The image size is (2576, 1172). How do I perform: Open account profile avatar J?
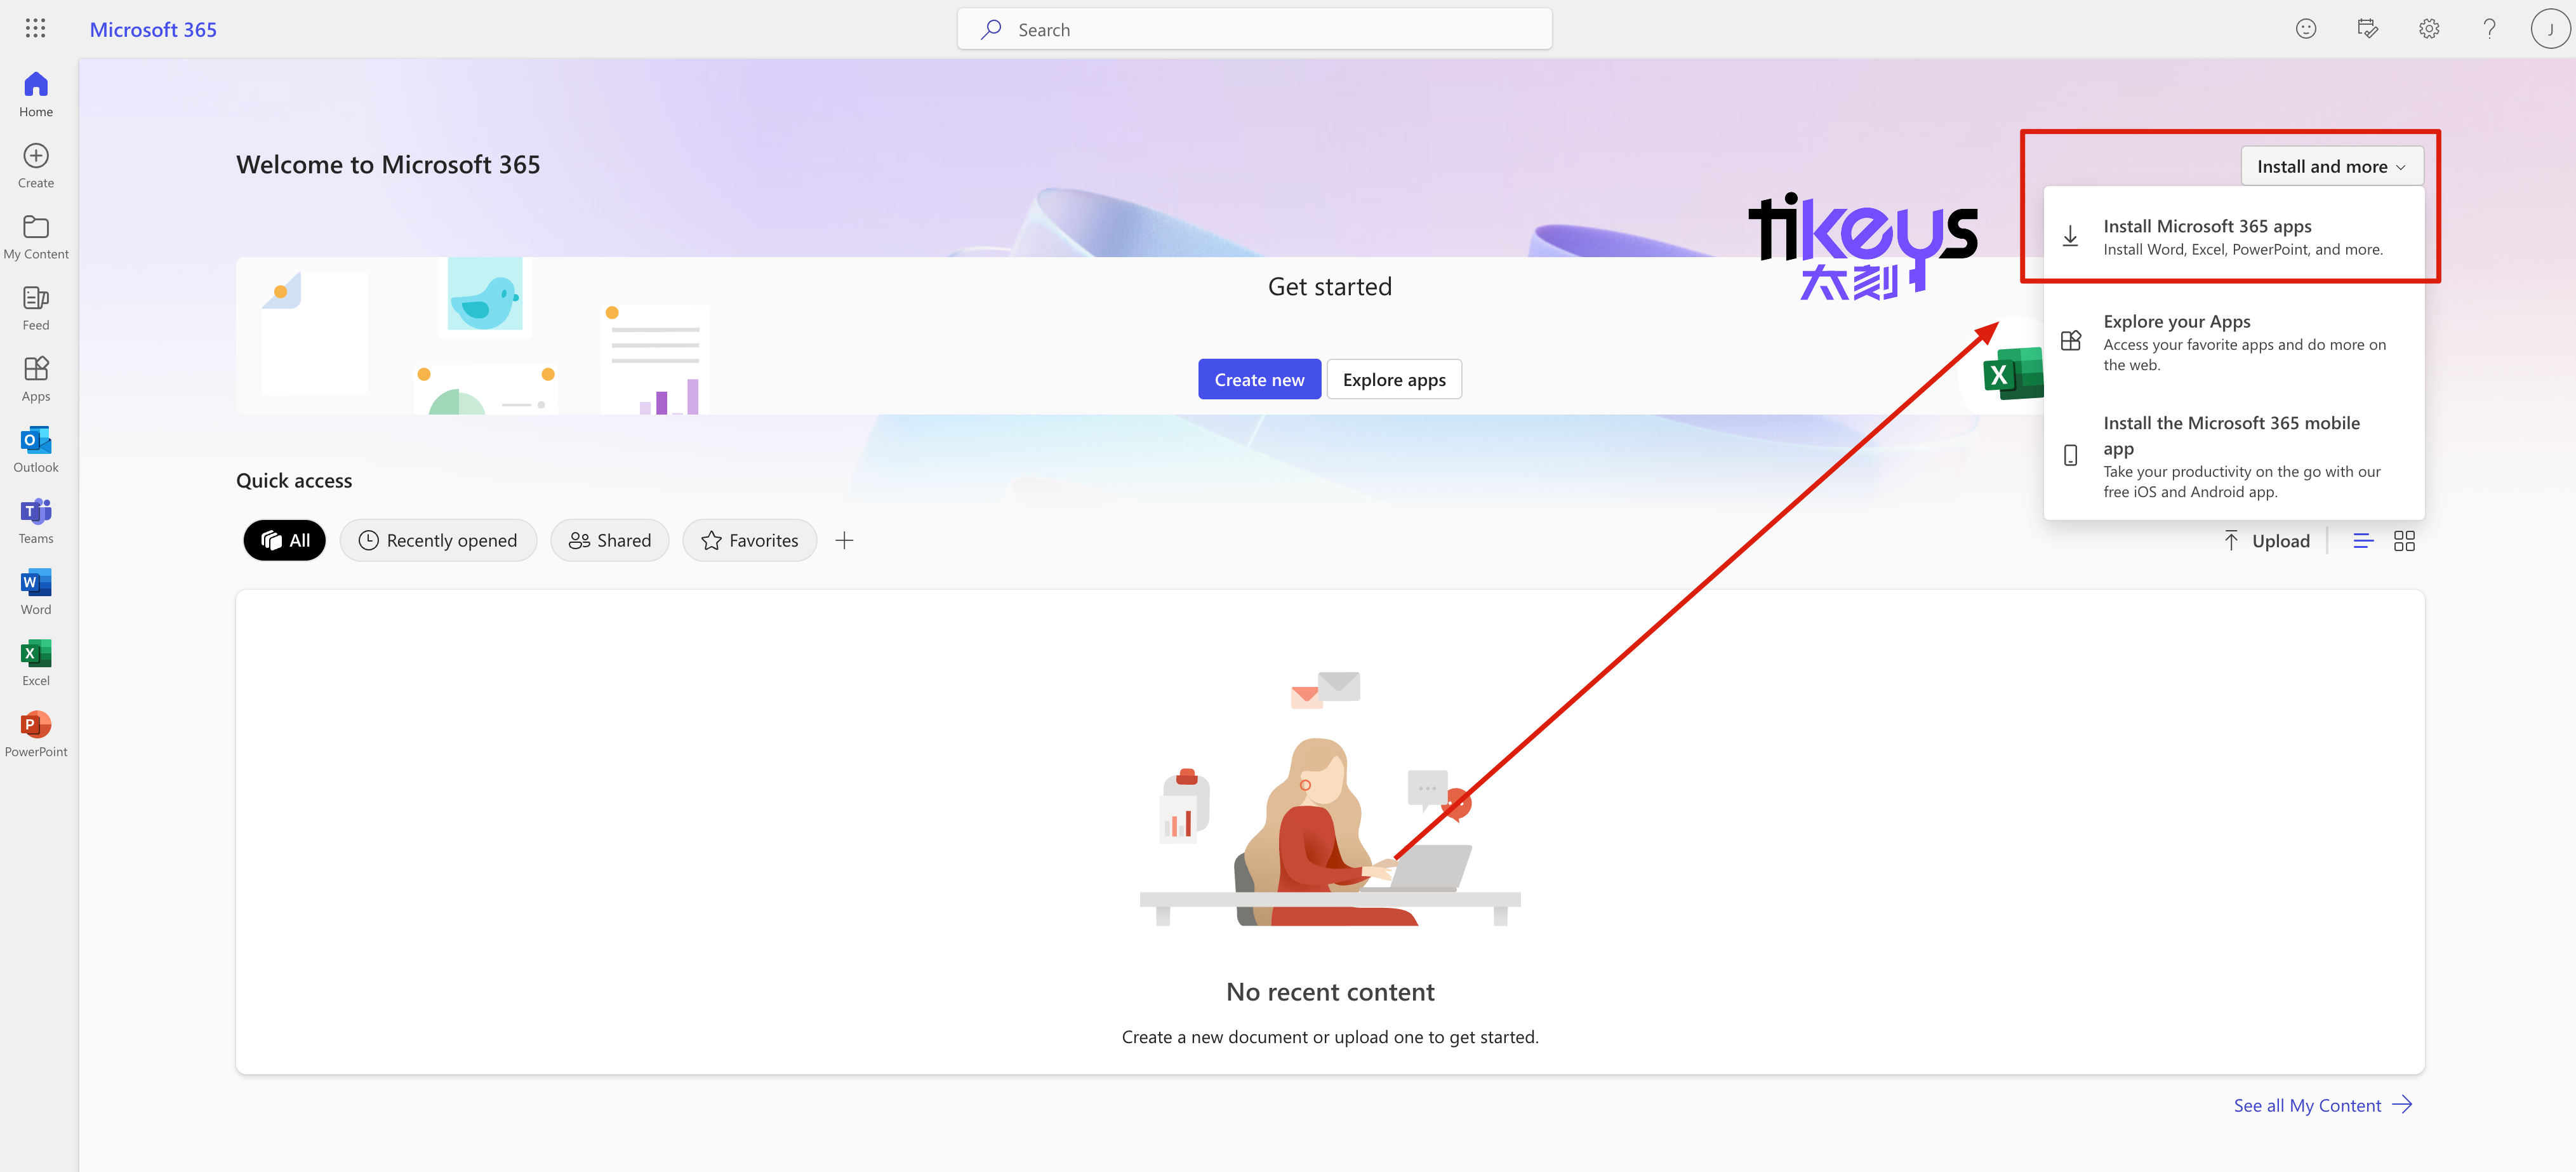[x=2550, y=29]
